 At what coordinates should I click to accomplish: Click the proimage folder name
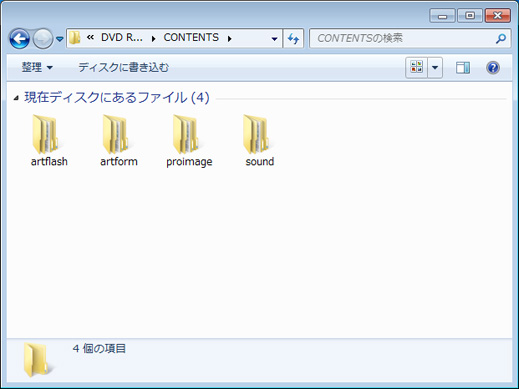(189, 162)
